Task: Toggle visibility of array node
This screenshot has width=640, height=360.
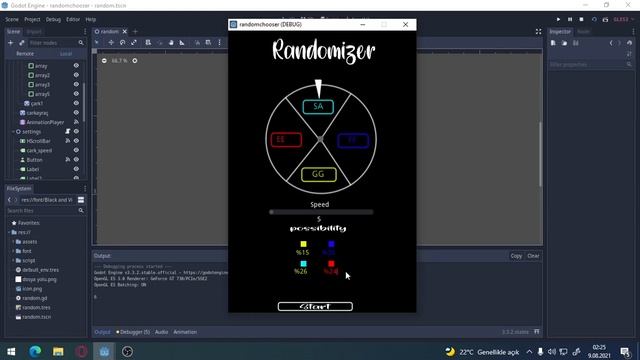Action: point(76,65)
